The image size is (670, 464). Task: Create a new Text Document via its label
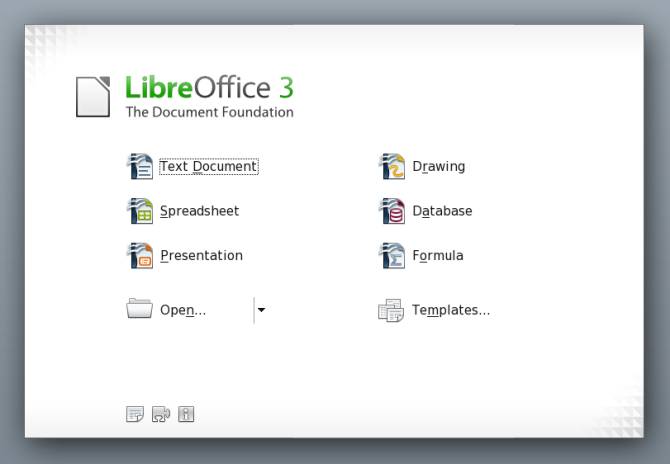coord(209,166)
